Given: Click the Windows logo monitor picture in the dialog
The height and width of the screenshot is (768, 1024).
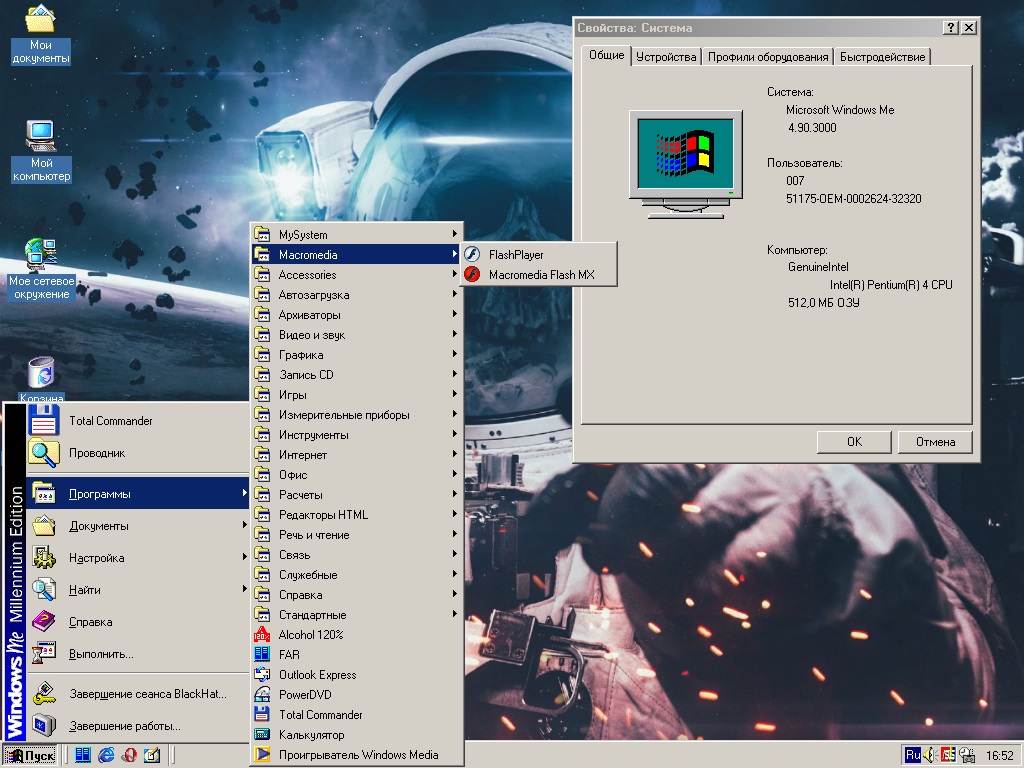Looking at the screenshot, I should click(x=686, y=165).
